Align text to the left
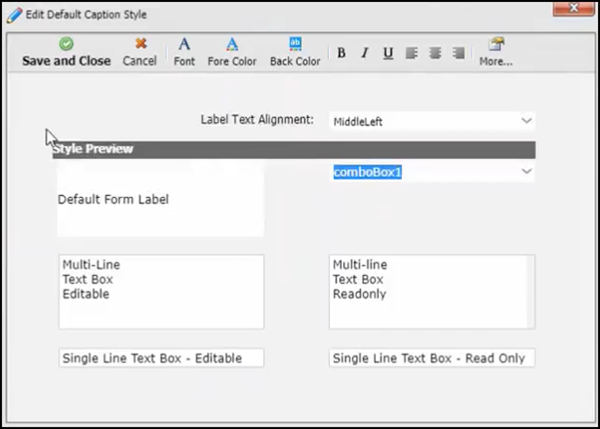Screen dimensions: 600x429 tap(412, 53)
